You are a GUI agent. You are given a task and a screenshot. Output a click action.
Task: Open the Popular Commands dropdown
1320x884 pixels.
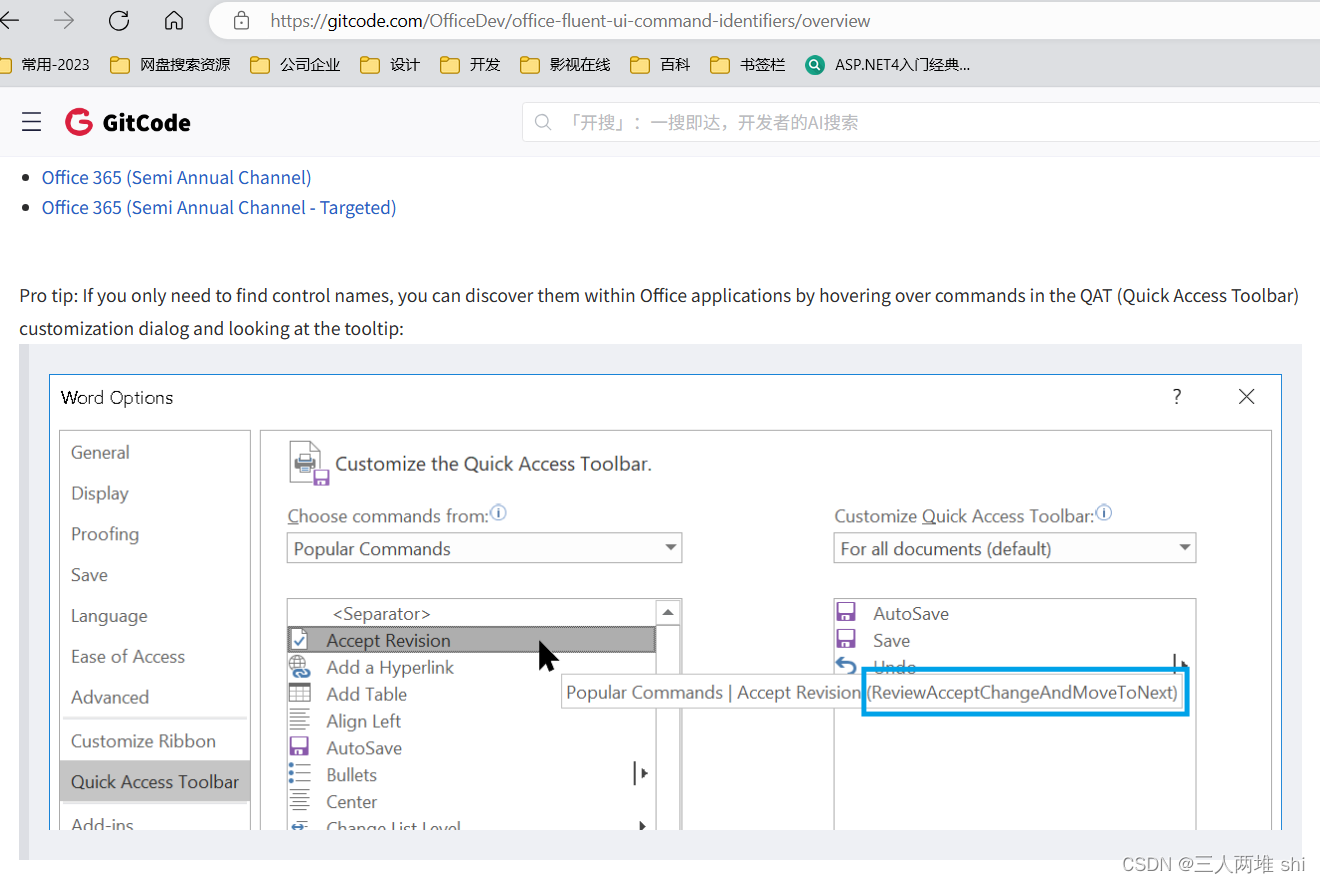[x=484, y=548]
